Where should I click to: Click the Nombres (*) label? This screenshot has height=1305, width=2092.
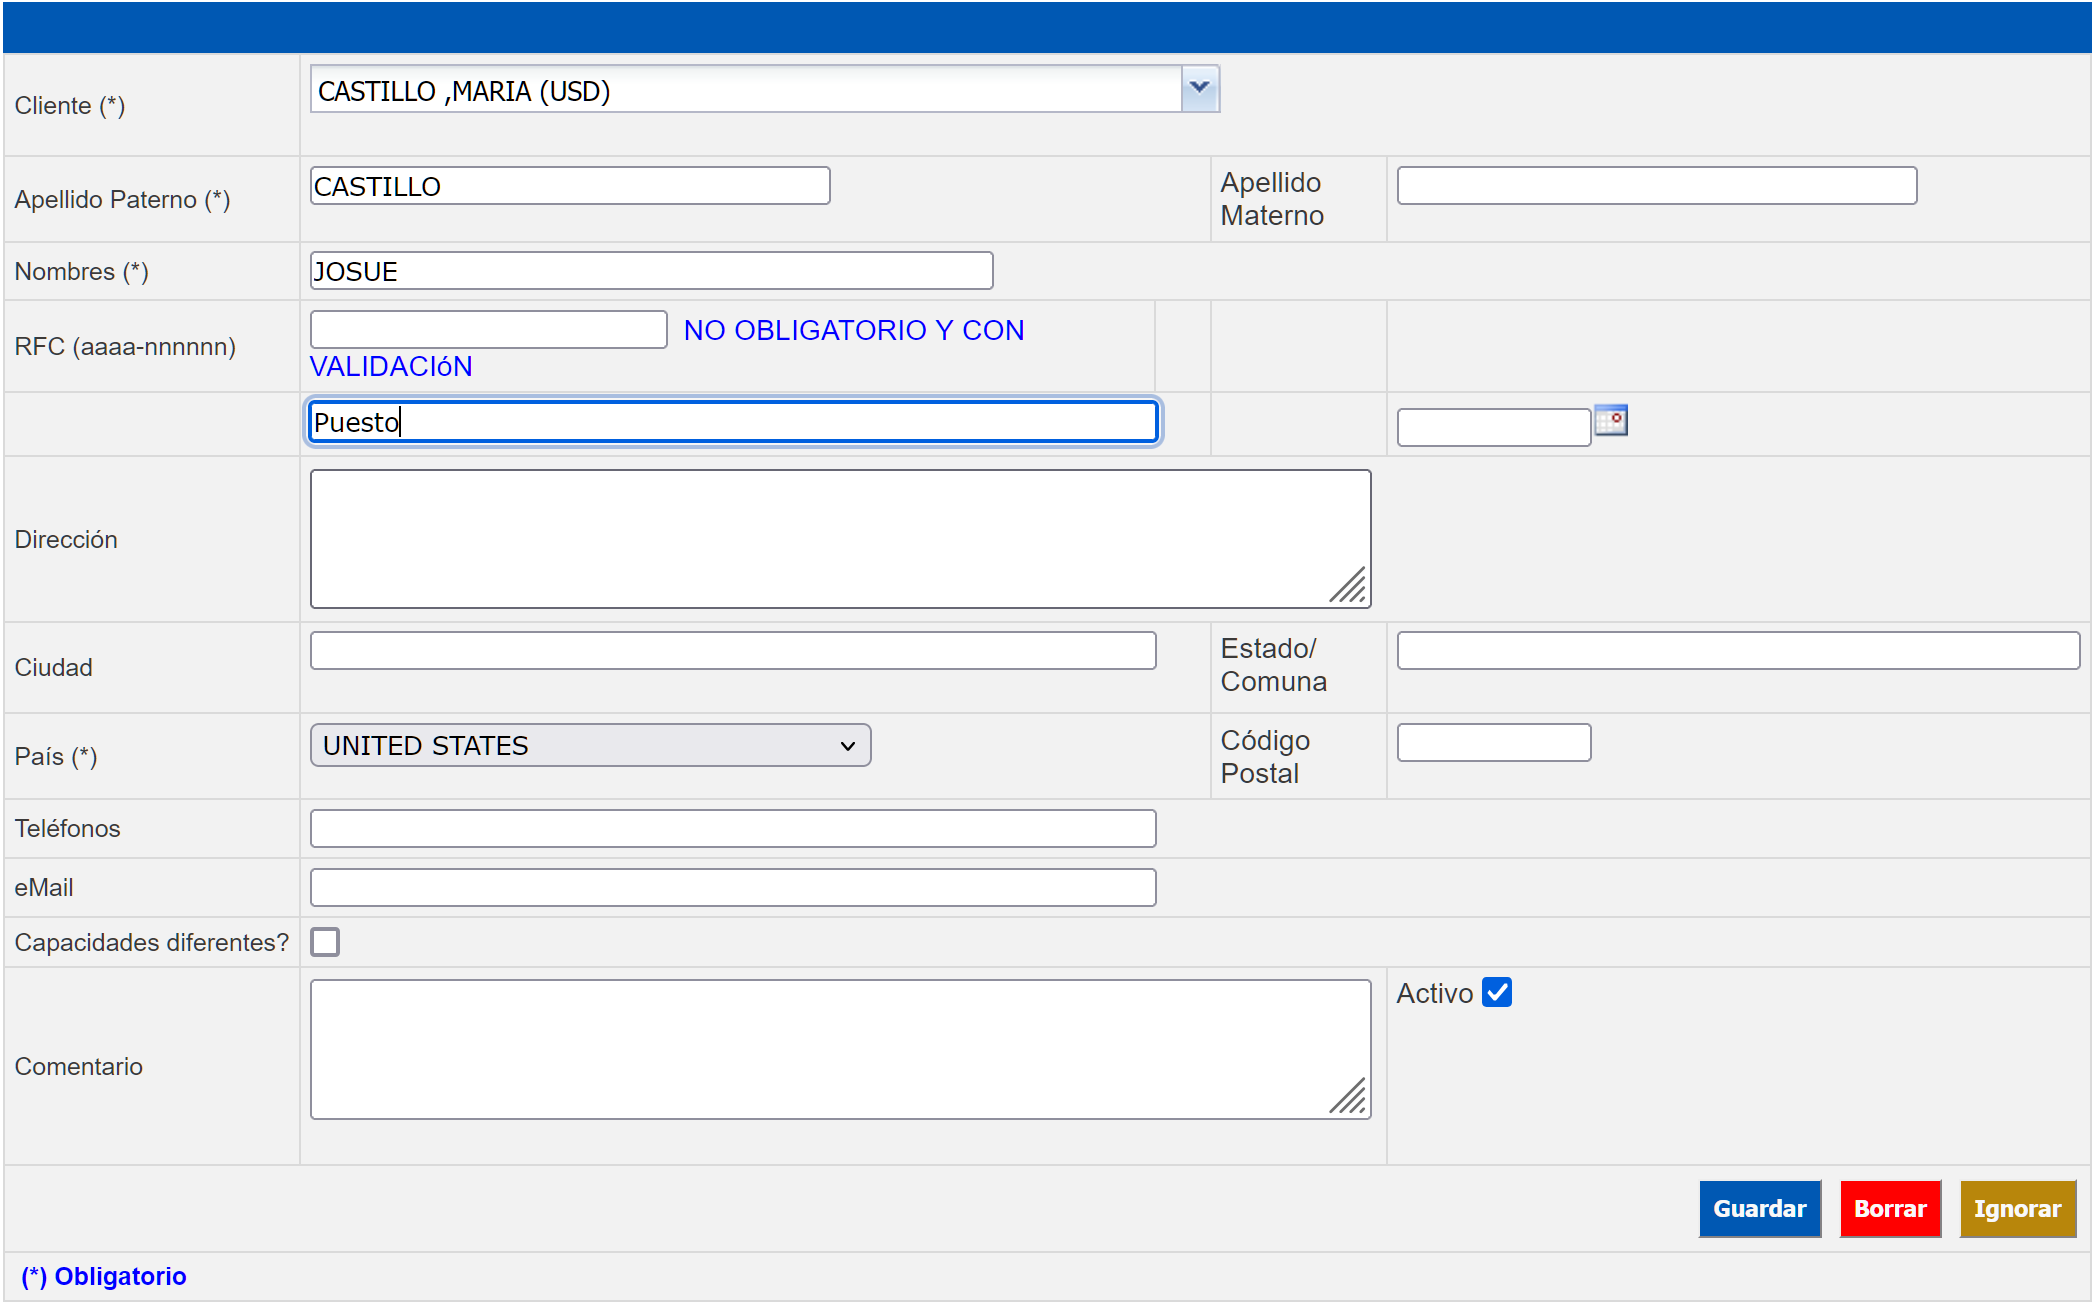81,271
